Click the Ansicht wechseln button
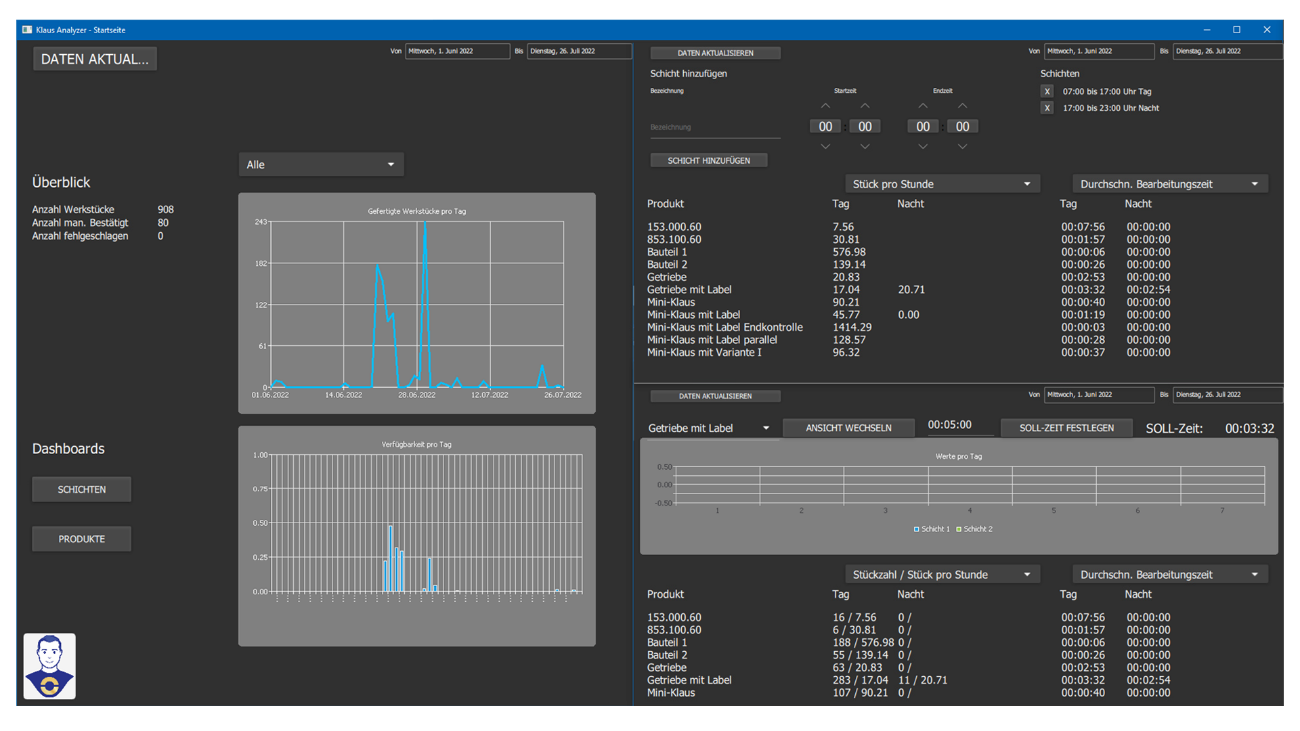The image size is (1300, 731). click(849, 428)
